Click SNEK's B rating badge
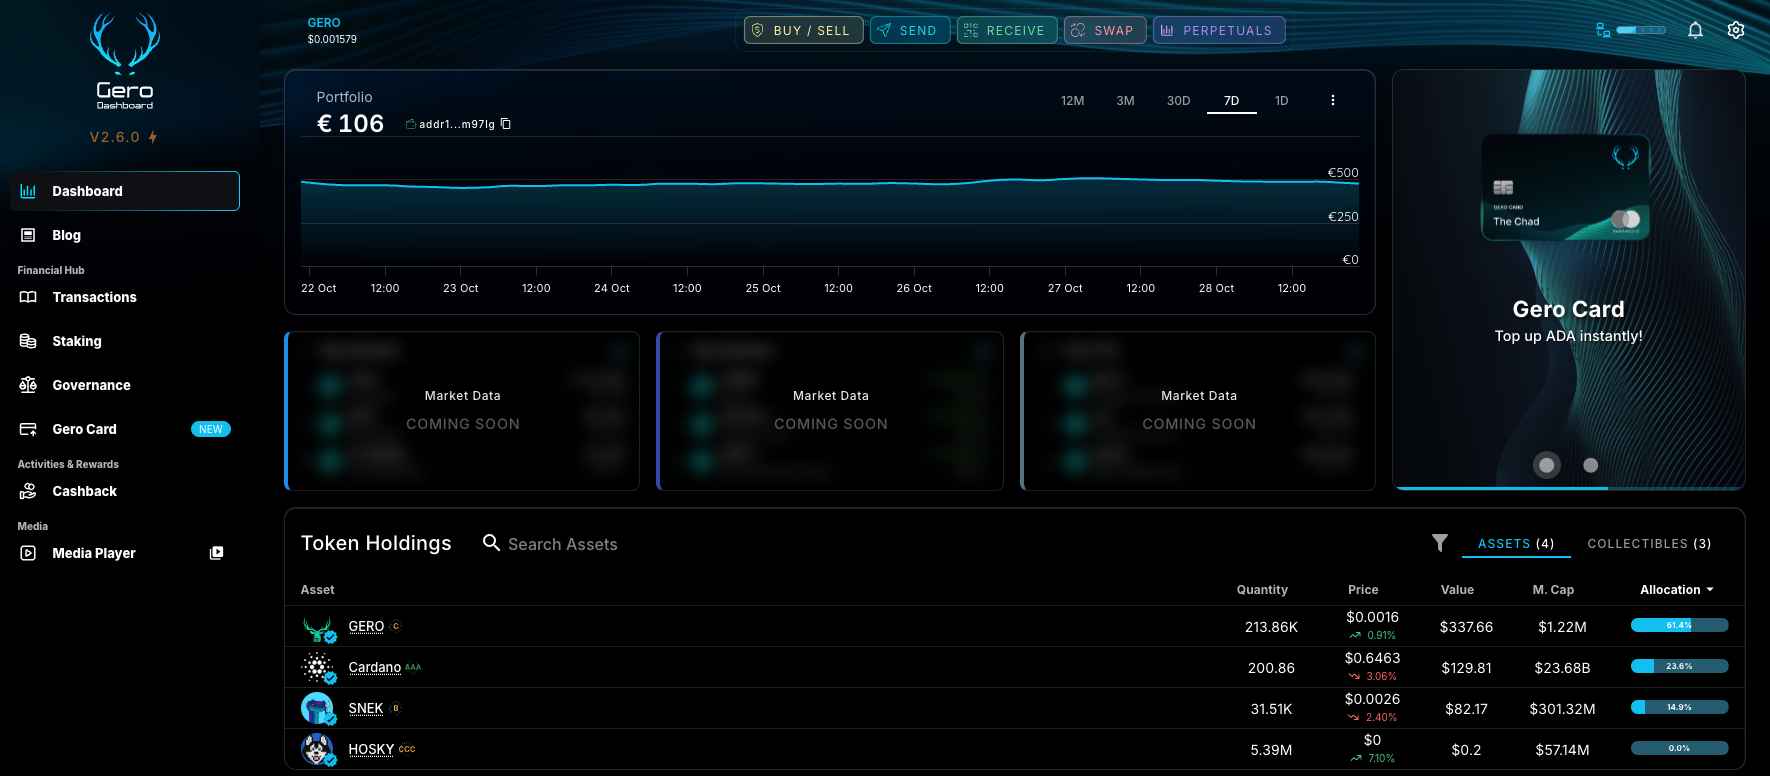The height and width of the screenshot is (776, 1770). (x=396, y=708)
